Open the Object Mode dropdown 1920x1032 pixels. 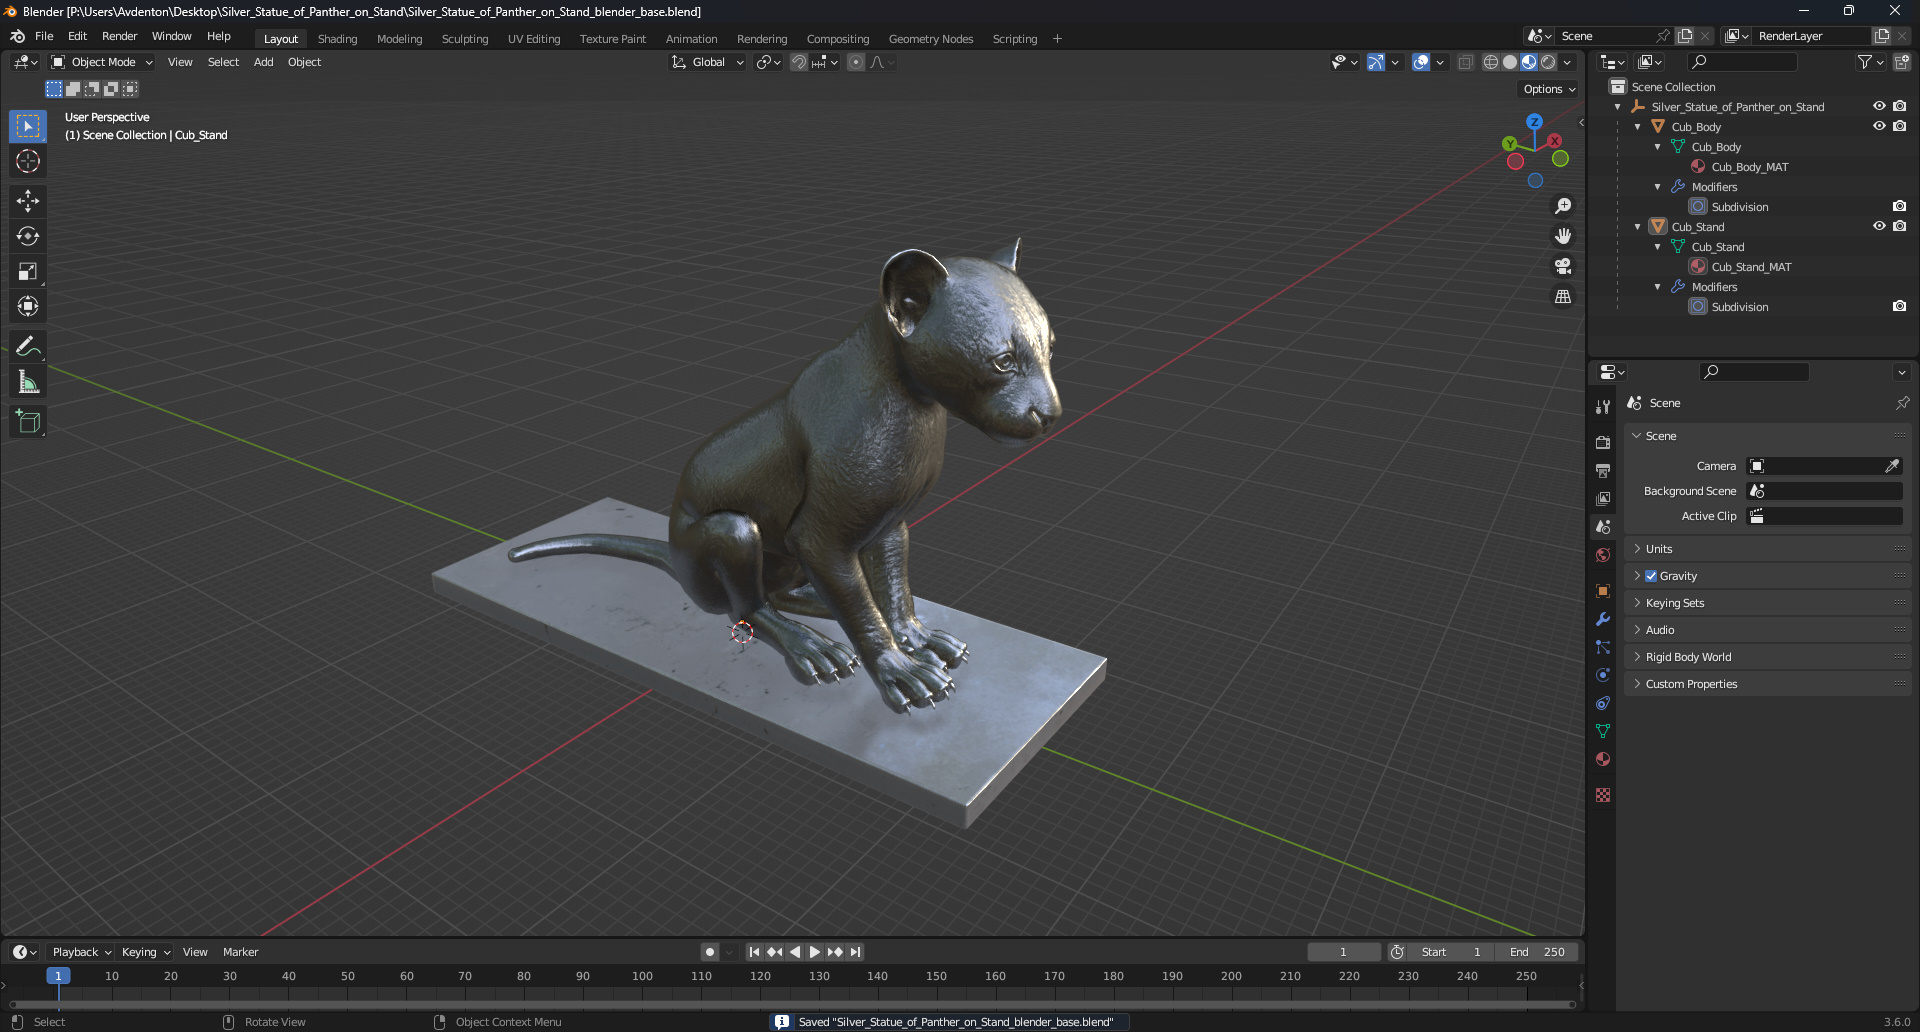(x=102, y=62)
